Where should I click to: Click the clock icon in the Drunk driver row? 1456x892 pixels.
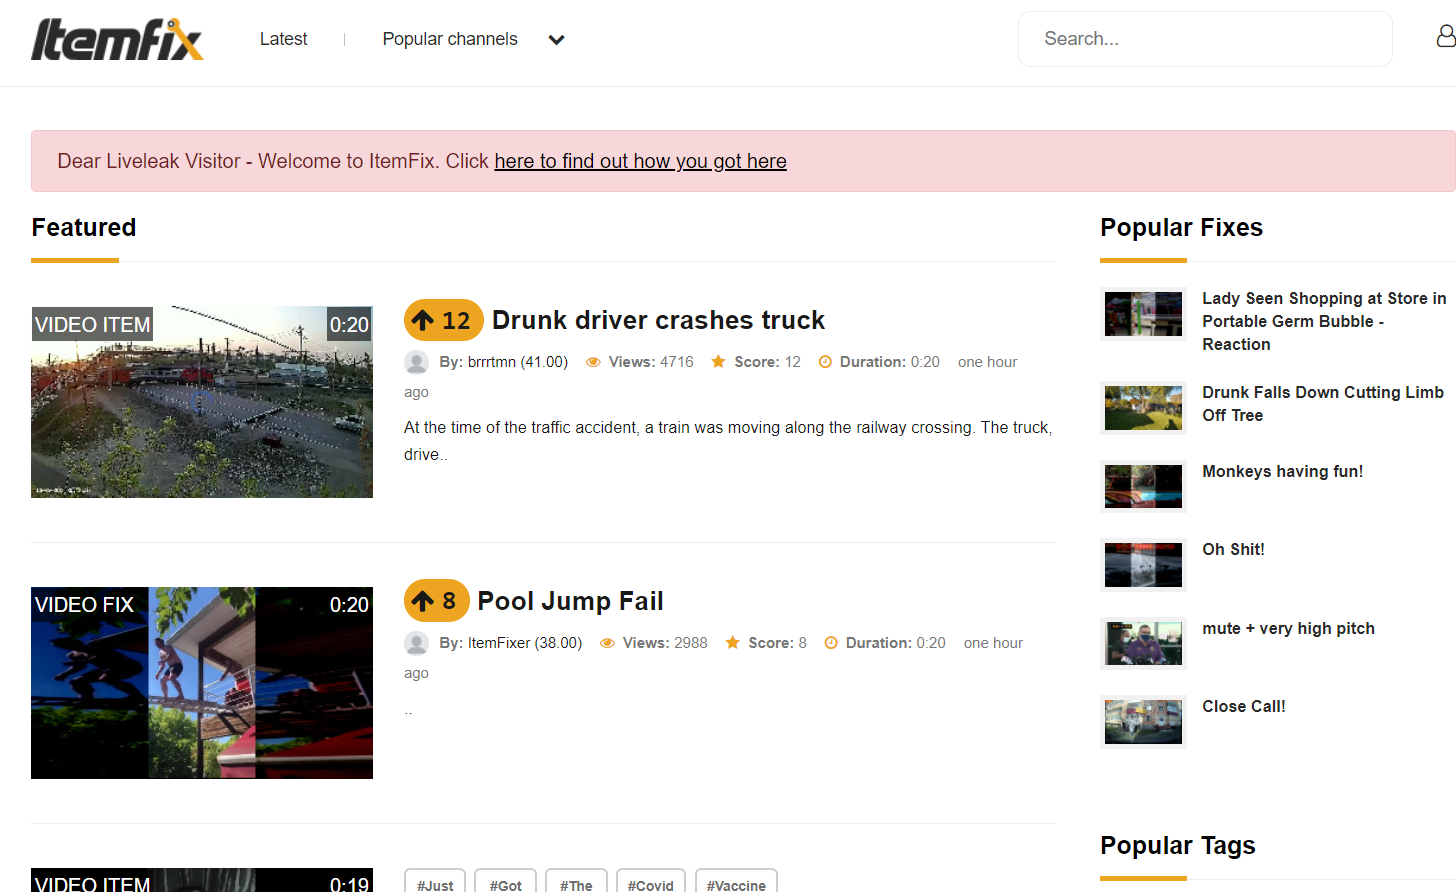pyautogui.click(x=825, y=362)
